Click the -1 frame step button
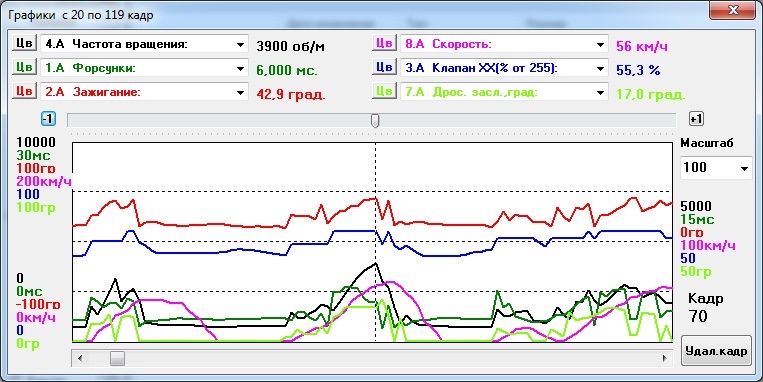The width and height of the screenshot is (763, 382). point(48,119)
